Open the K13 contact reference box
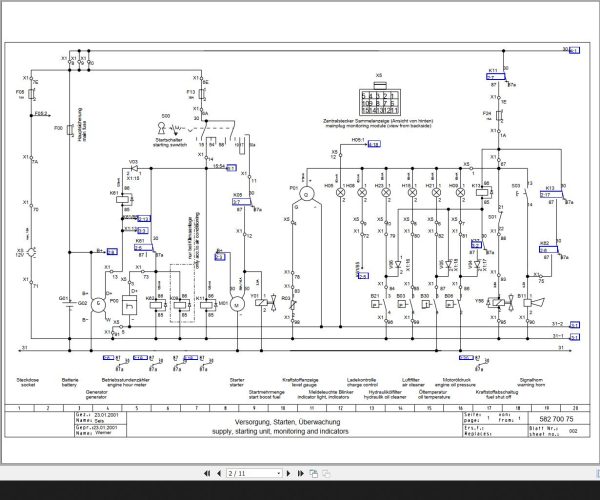 551,194
